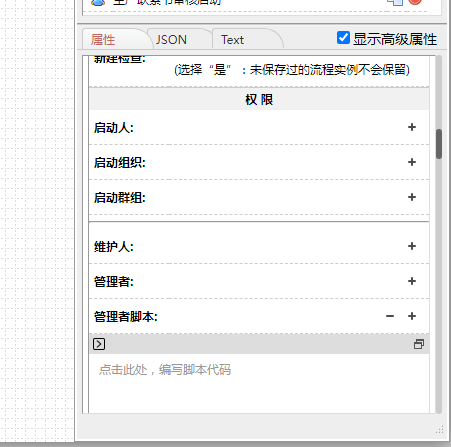The image size is (451, 447).
Task: Click the 管理者脚本 label
Action: point(126,317)
